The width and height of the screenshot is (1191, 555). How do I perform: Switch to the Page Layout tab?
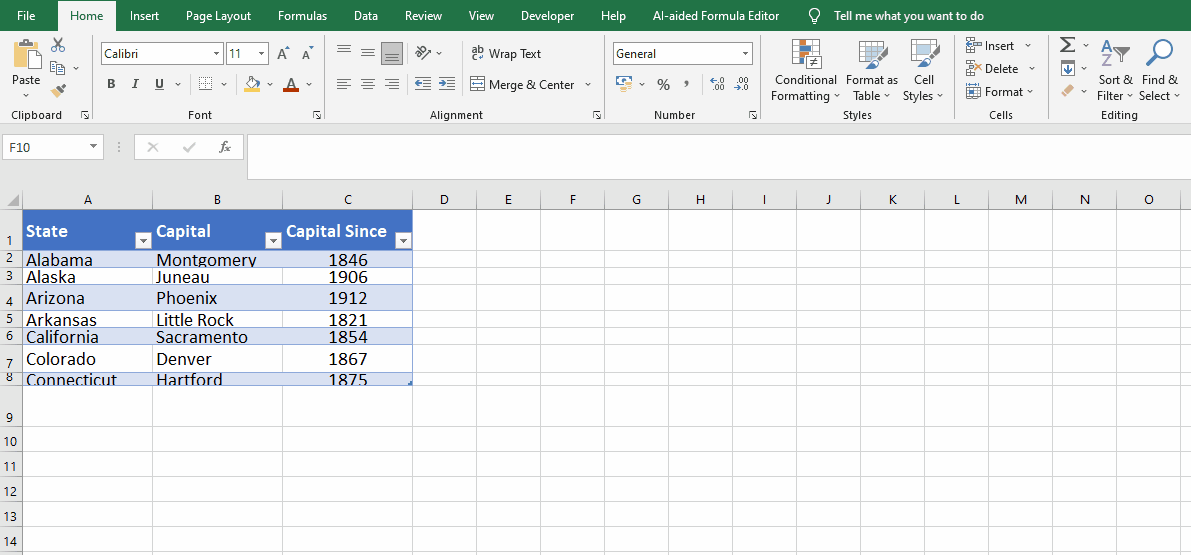coord(219,15)
